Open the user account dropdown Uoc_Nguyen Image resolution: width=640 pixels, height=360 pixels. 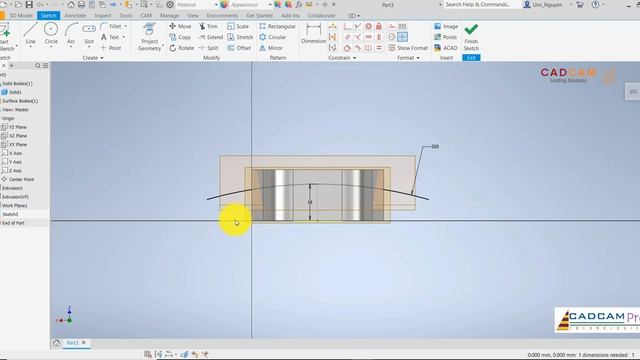[546, 4]
